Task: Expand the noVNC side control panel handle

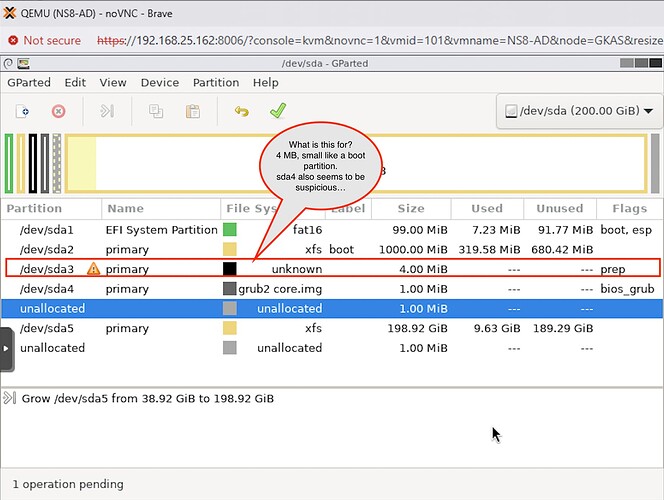Action: click(6, 349)
